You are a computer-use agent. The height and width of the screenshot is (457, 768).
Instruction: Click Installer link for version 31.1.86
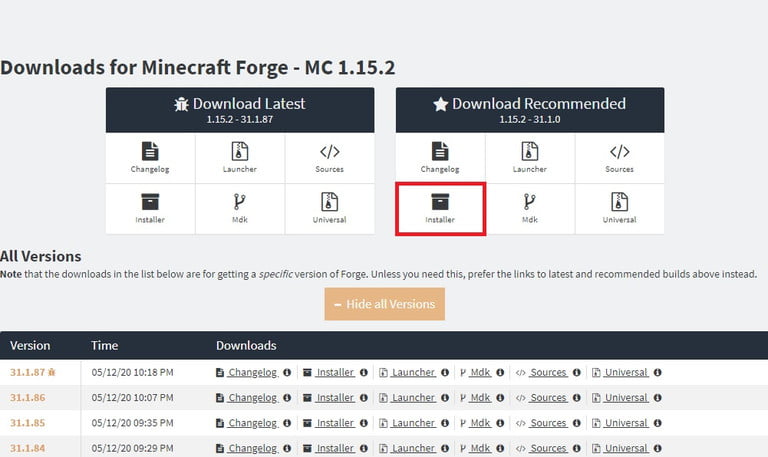(335, 398)
